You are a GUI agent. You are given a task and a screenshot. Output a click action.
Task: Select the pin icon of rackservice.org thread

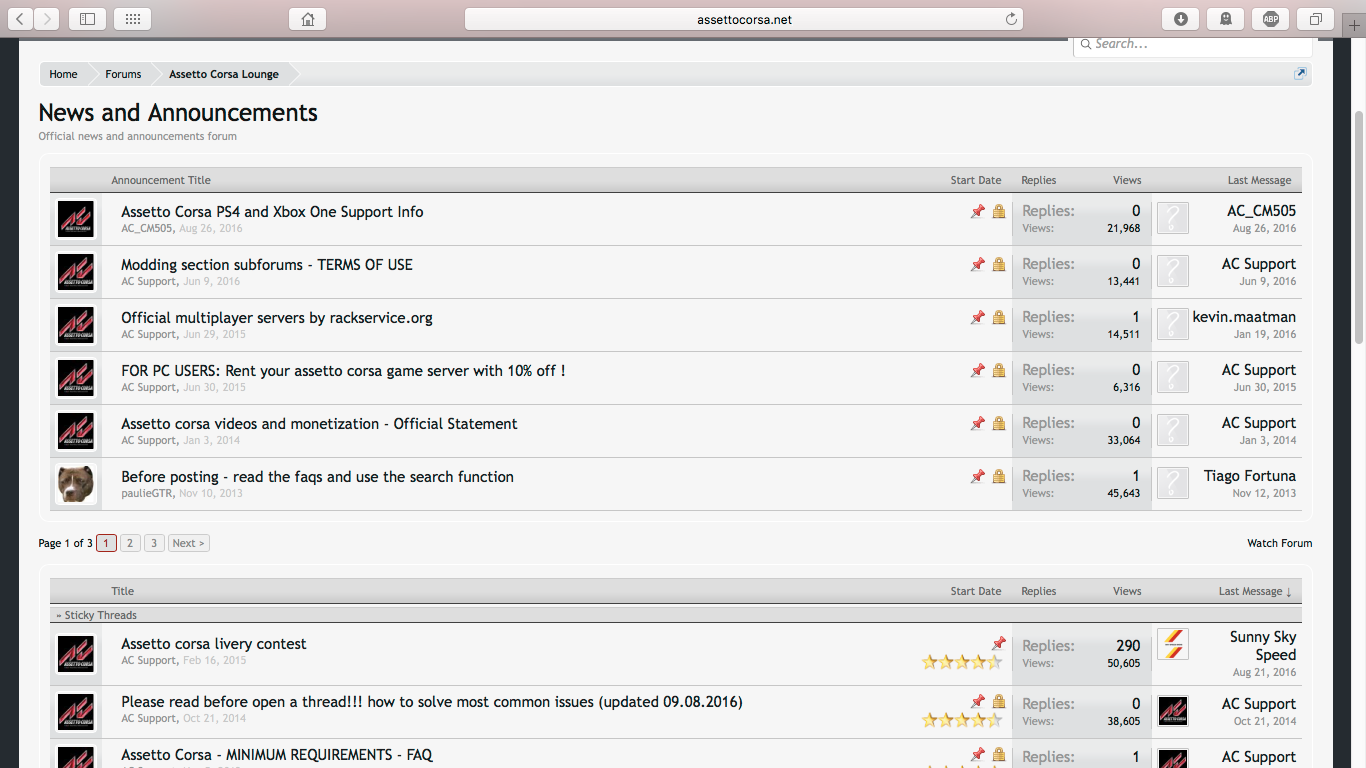978,318
